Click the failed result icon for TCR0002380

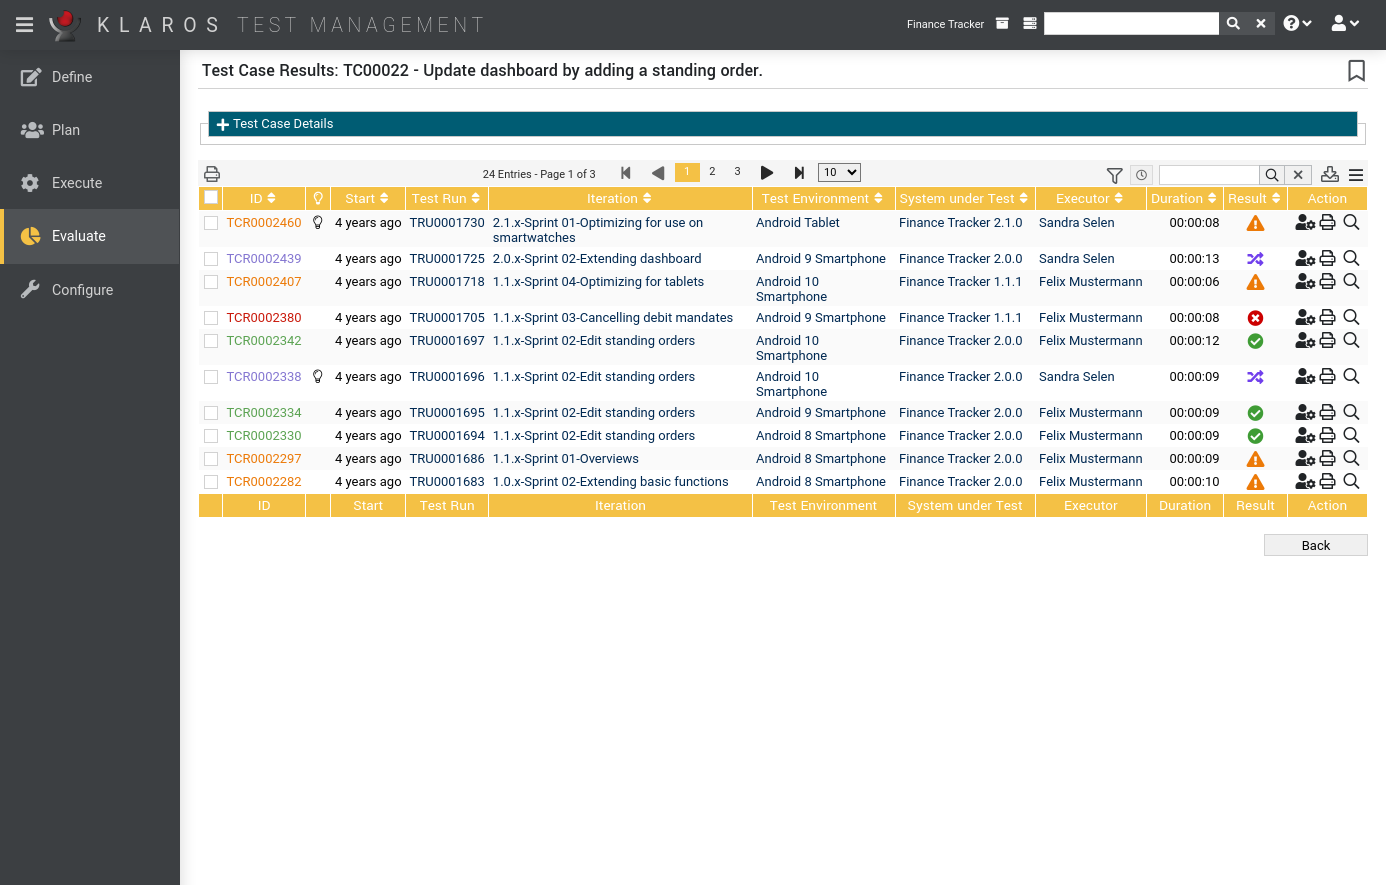point(1255,318)
